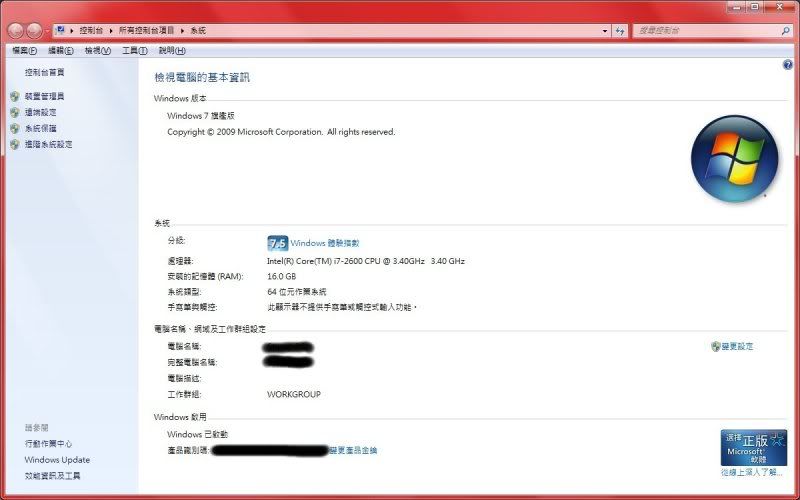Go to 控制台首頁 link
The image size is (800, 500).
(x=44, y=72)
